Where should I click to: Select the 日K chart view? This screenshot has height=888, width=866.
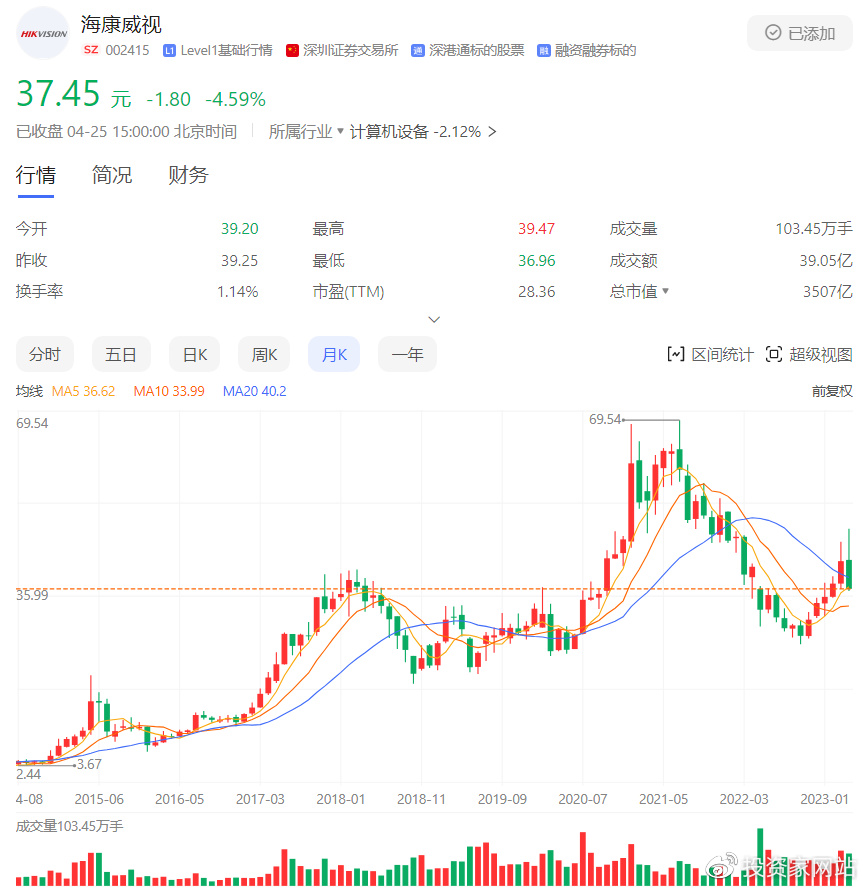point(194,355)
